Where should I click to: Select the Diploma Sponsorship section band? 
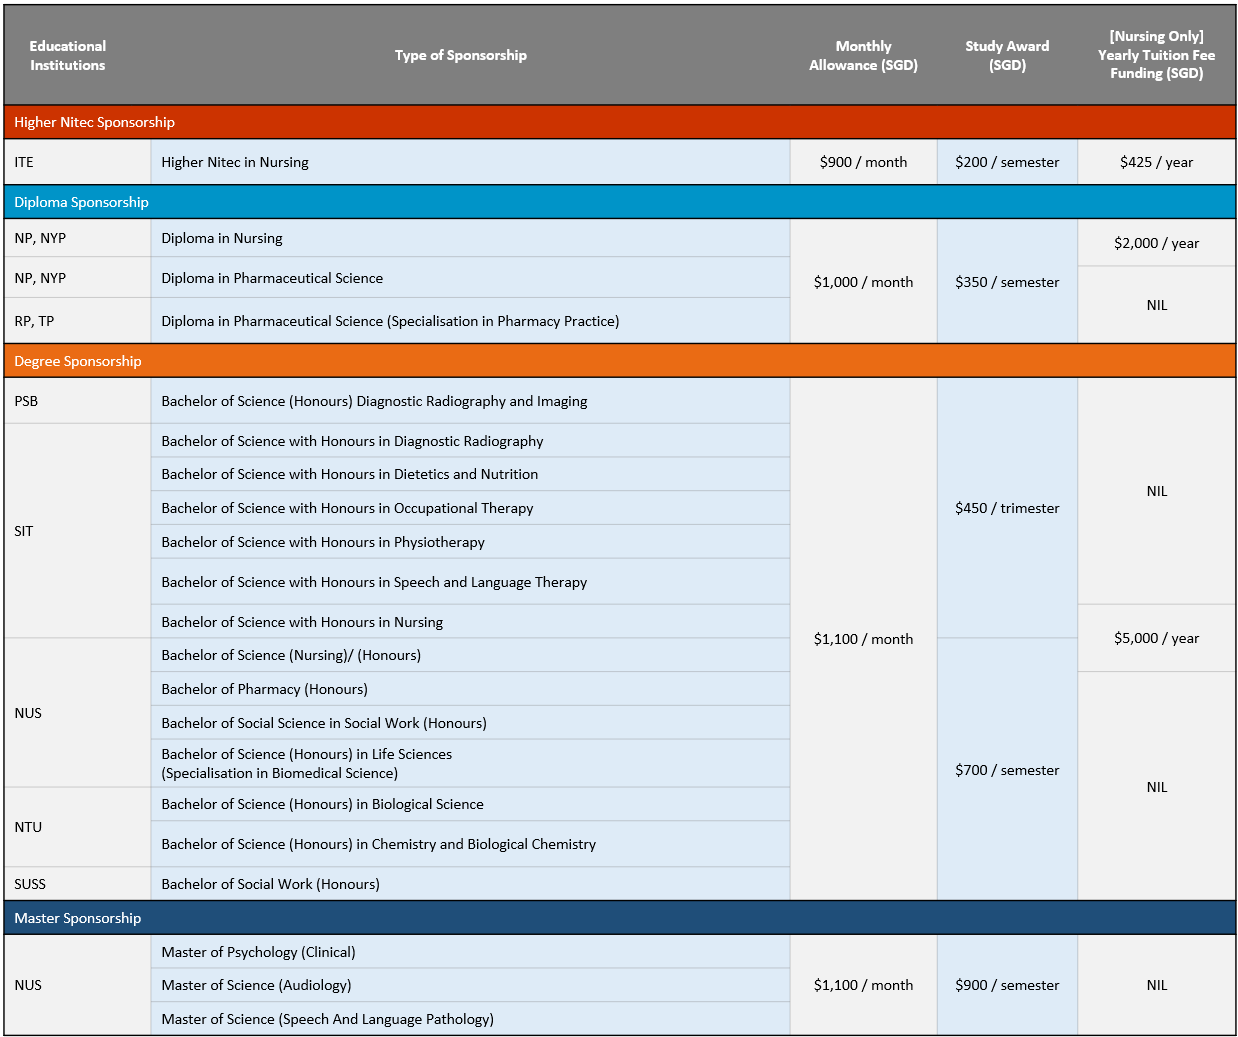82,202
